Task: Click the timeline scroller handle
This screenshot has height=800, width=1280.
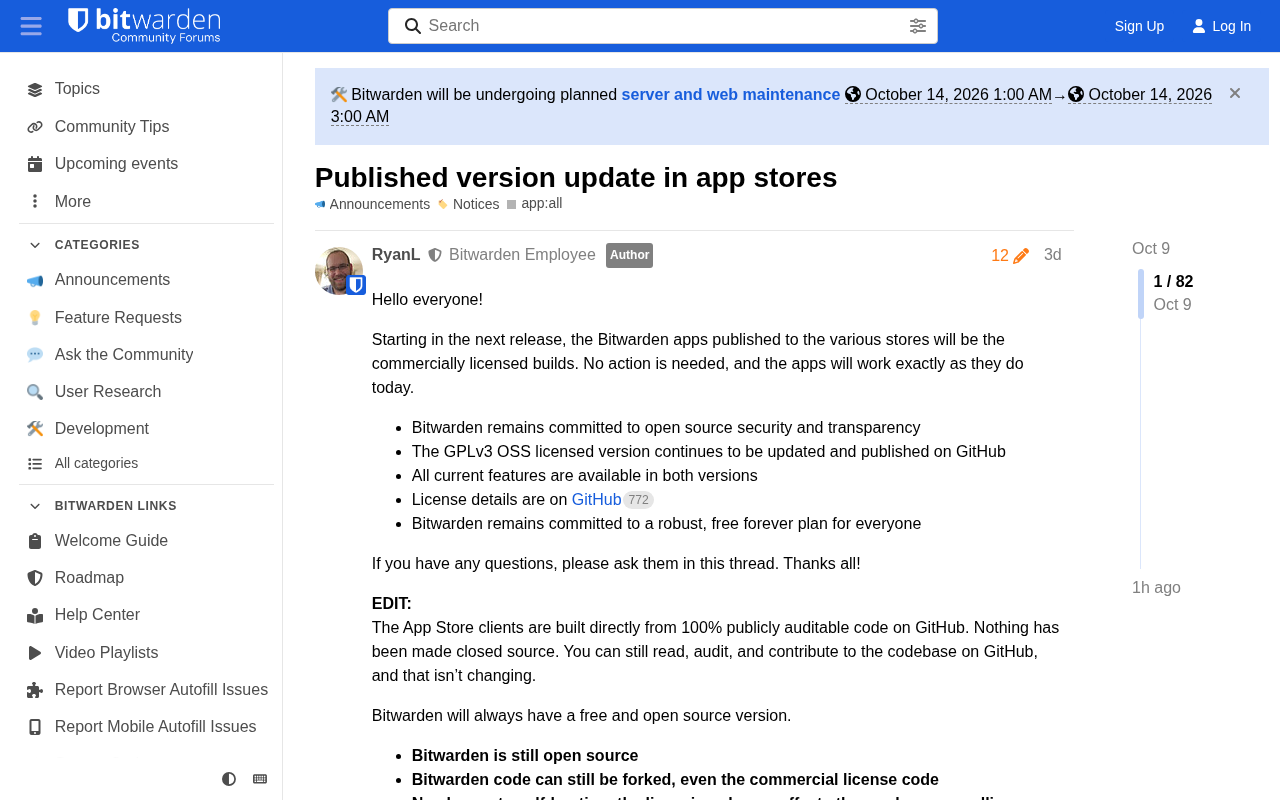Action: point(1141,294)
